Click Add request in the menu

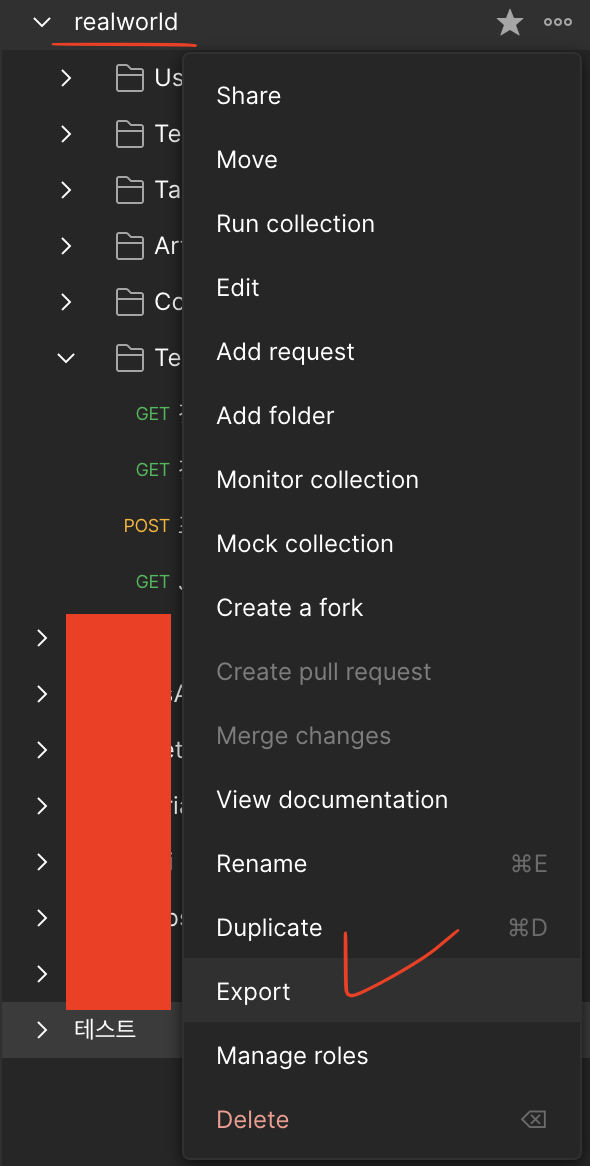coord(382,352)
